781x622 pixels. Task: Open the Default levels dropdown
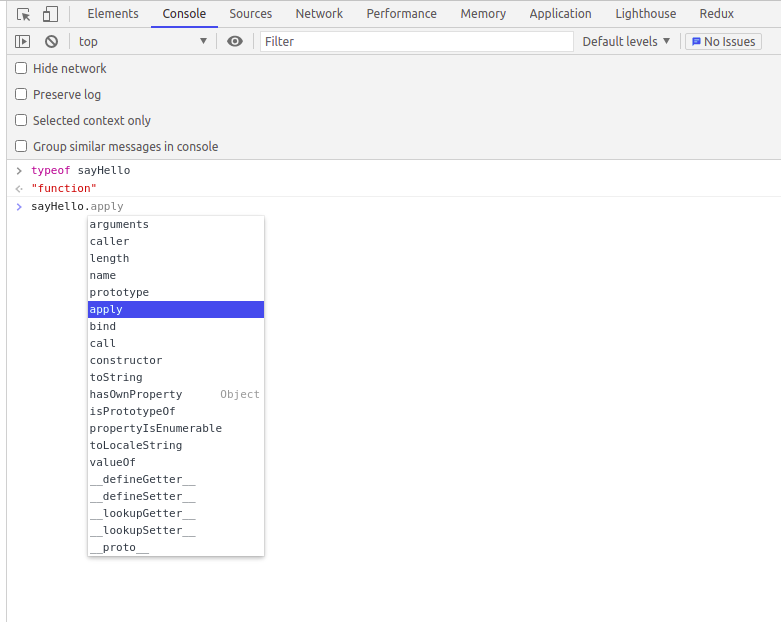tap(626, 41)
